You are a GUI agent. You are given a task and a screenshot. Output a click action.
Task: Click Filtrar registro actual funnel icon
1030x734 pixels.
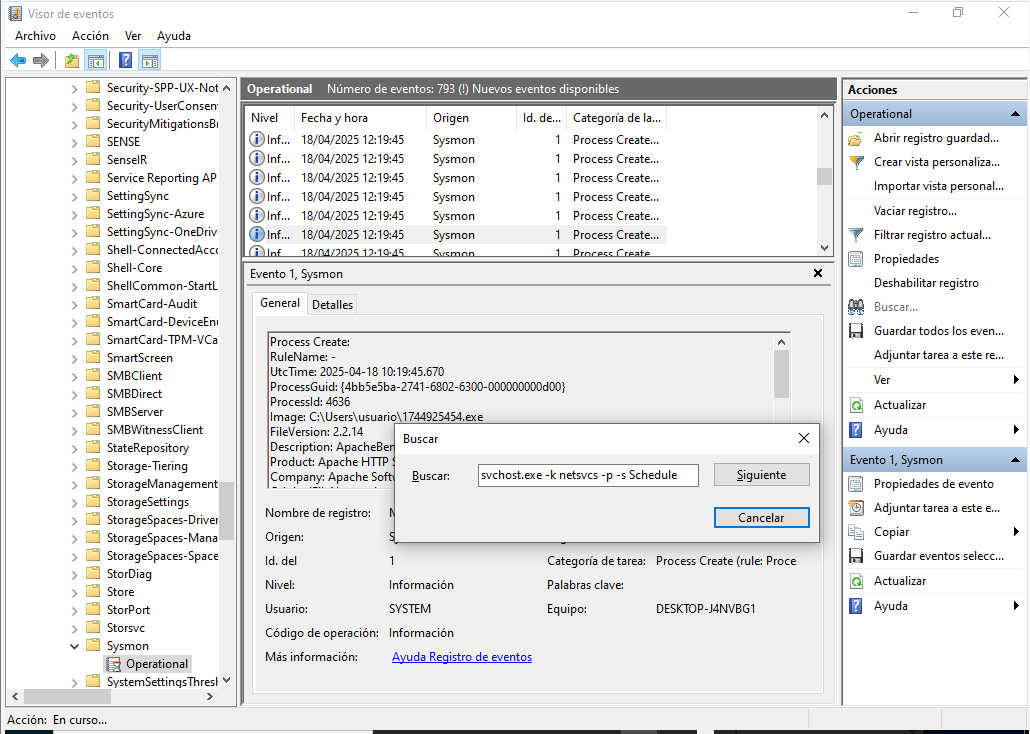pos(855,235)
